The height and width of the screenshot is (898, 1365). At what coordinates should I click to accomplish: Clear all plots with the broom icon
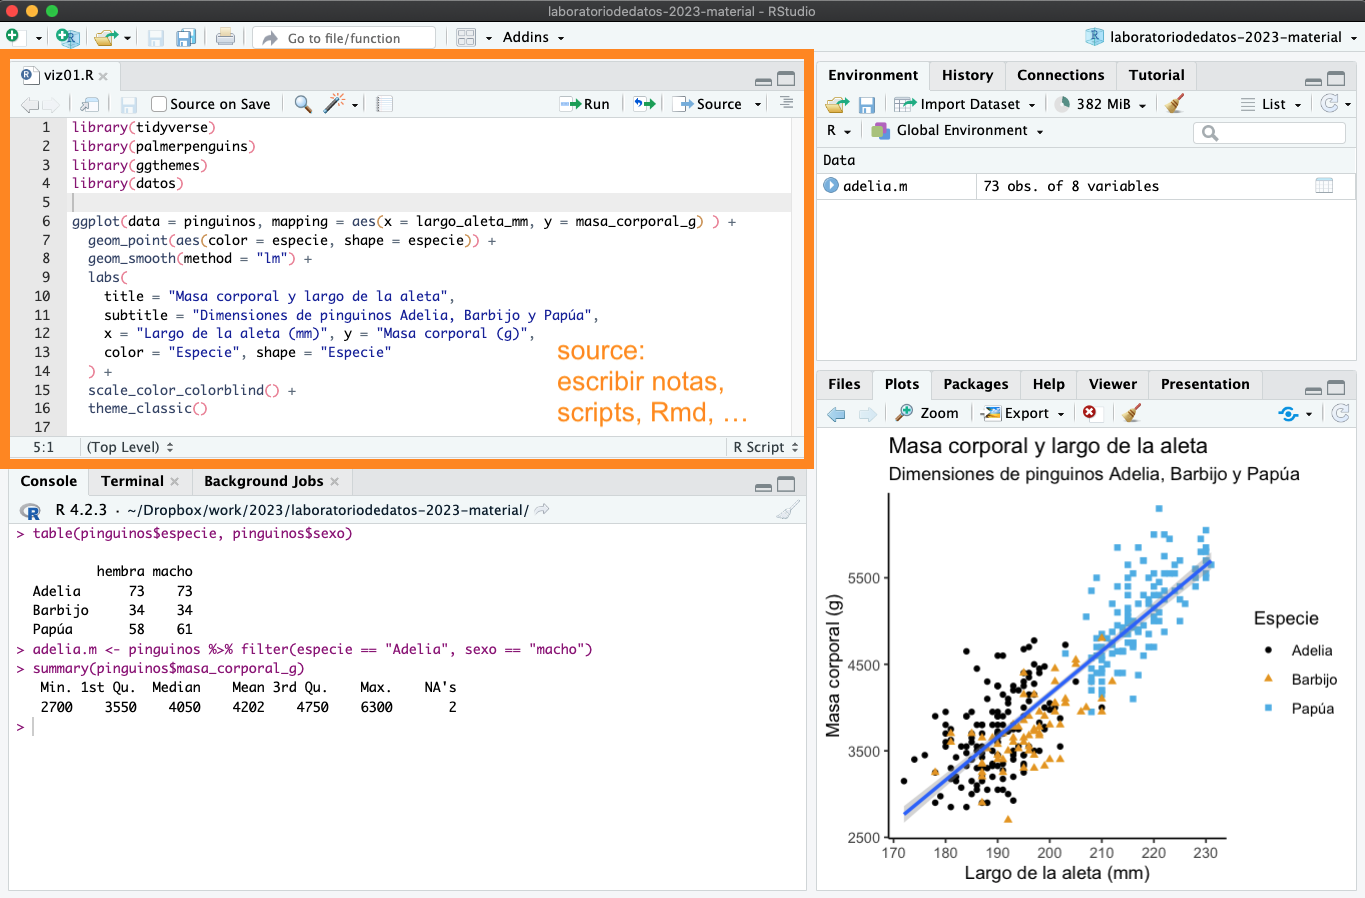tap(1131, 413)
